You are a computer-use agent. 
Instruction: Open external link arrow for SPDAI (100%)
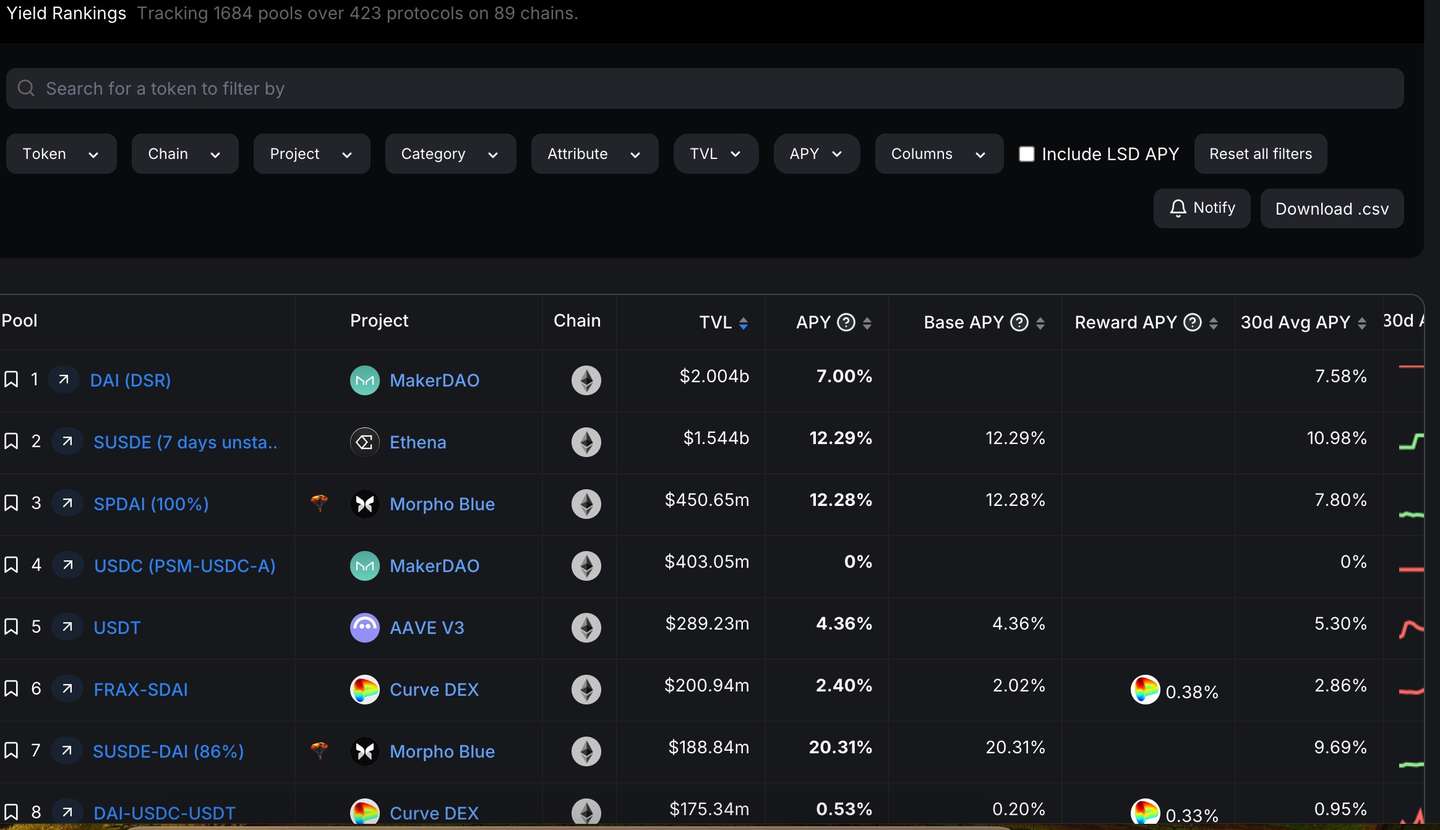[x=67, y=504]
